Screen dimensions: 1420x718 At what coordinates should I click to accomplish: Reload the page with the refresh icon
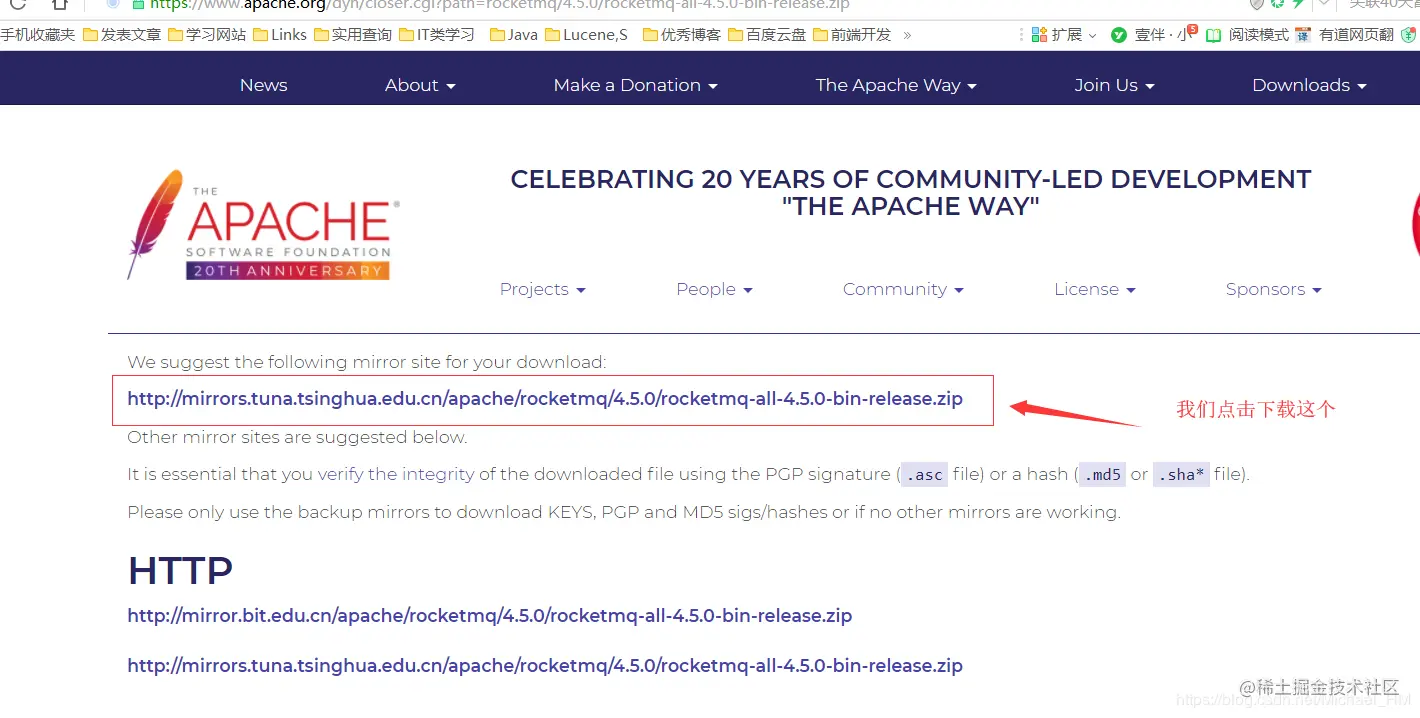pyautogui.click(x=17, y=4)
